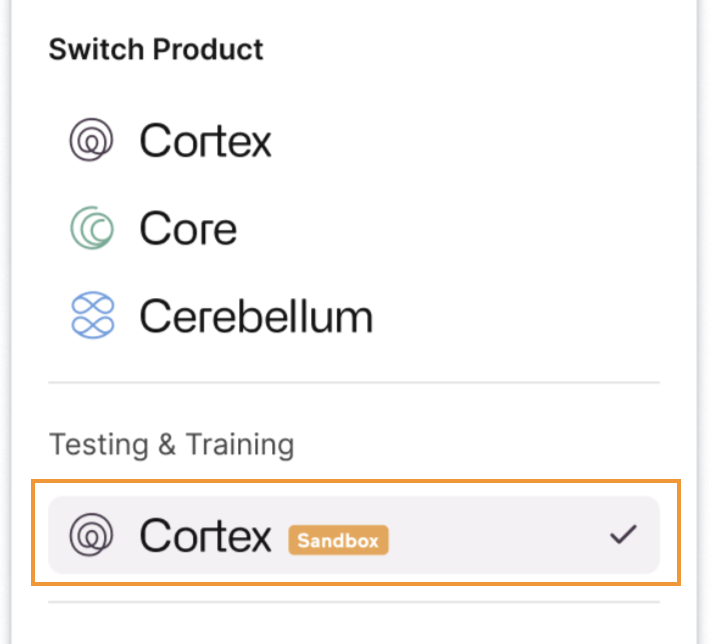This screenshot has width=714, height=644.
Task: Click the blank area right of Core
Action: 446,228
